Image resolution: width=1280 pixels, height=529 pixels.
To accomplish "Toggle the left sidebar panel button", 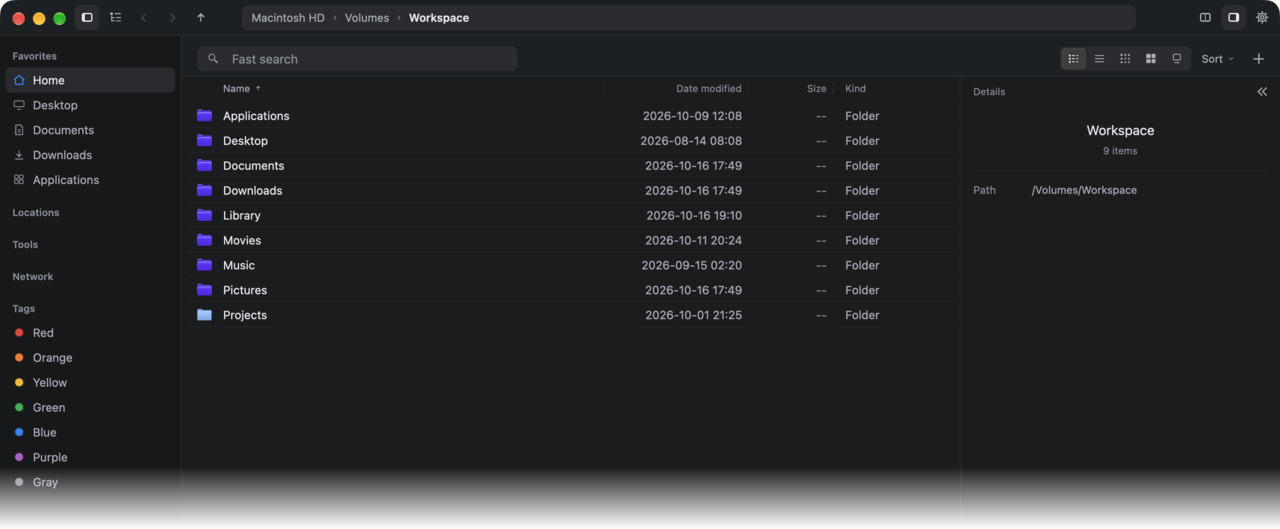I will coord(87,18).
